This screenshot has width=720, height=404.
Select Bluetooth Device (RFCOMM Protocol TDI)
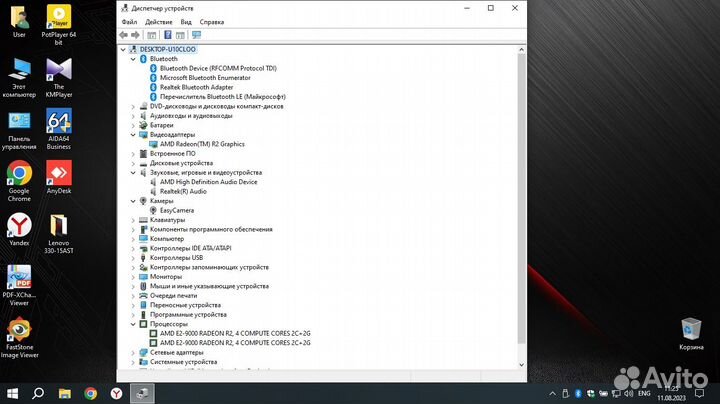pos(218,68)
